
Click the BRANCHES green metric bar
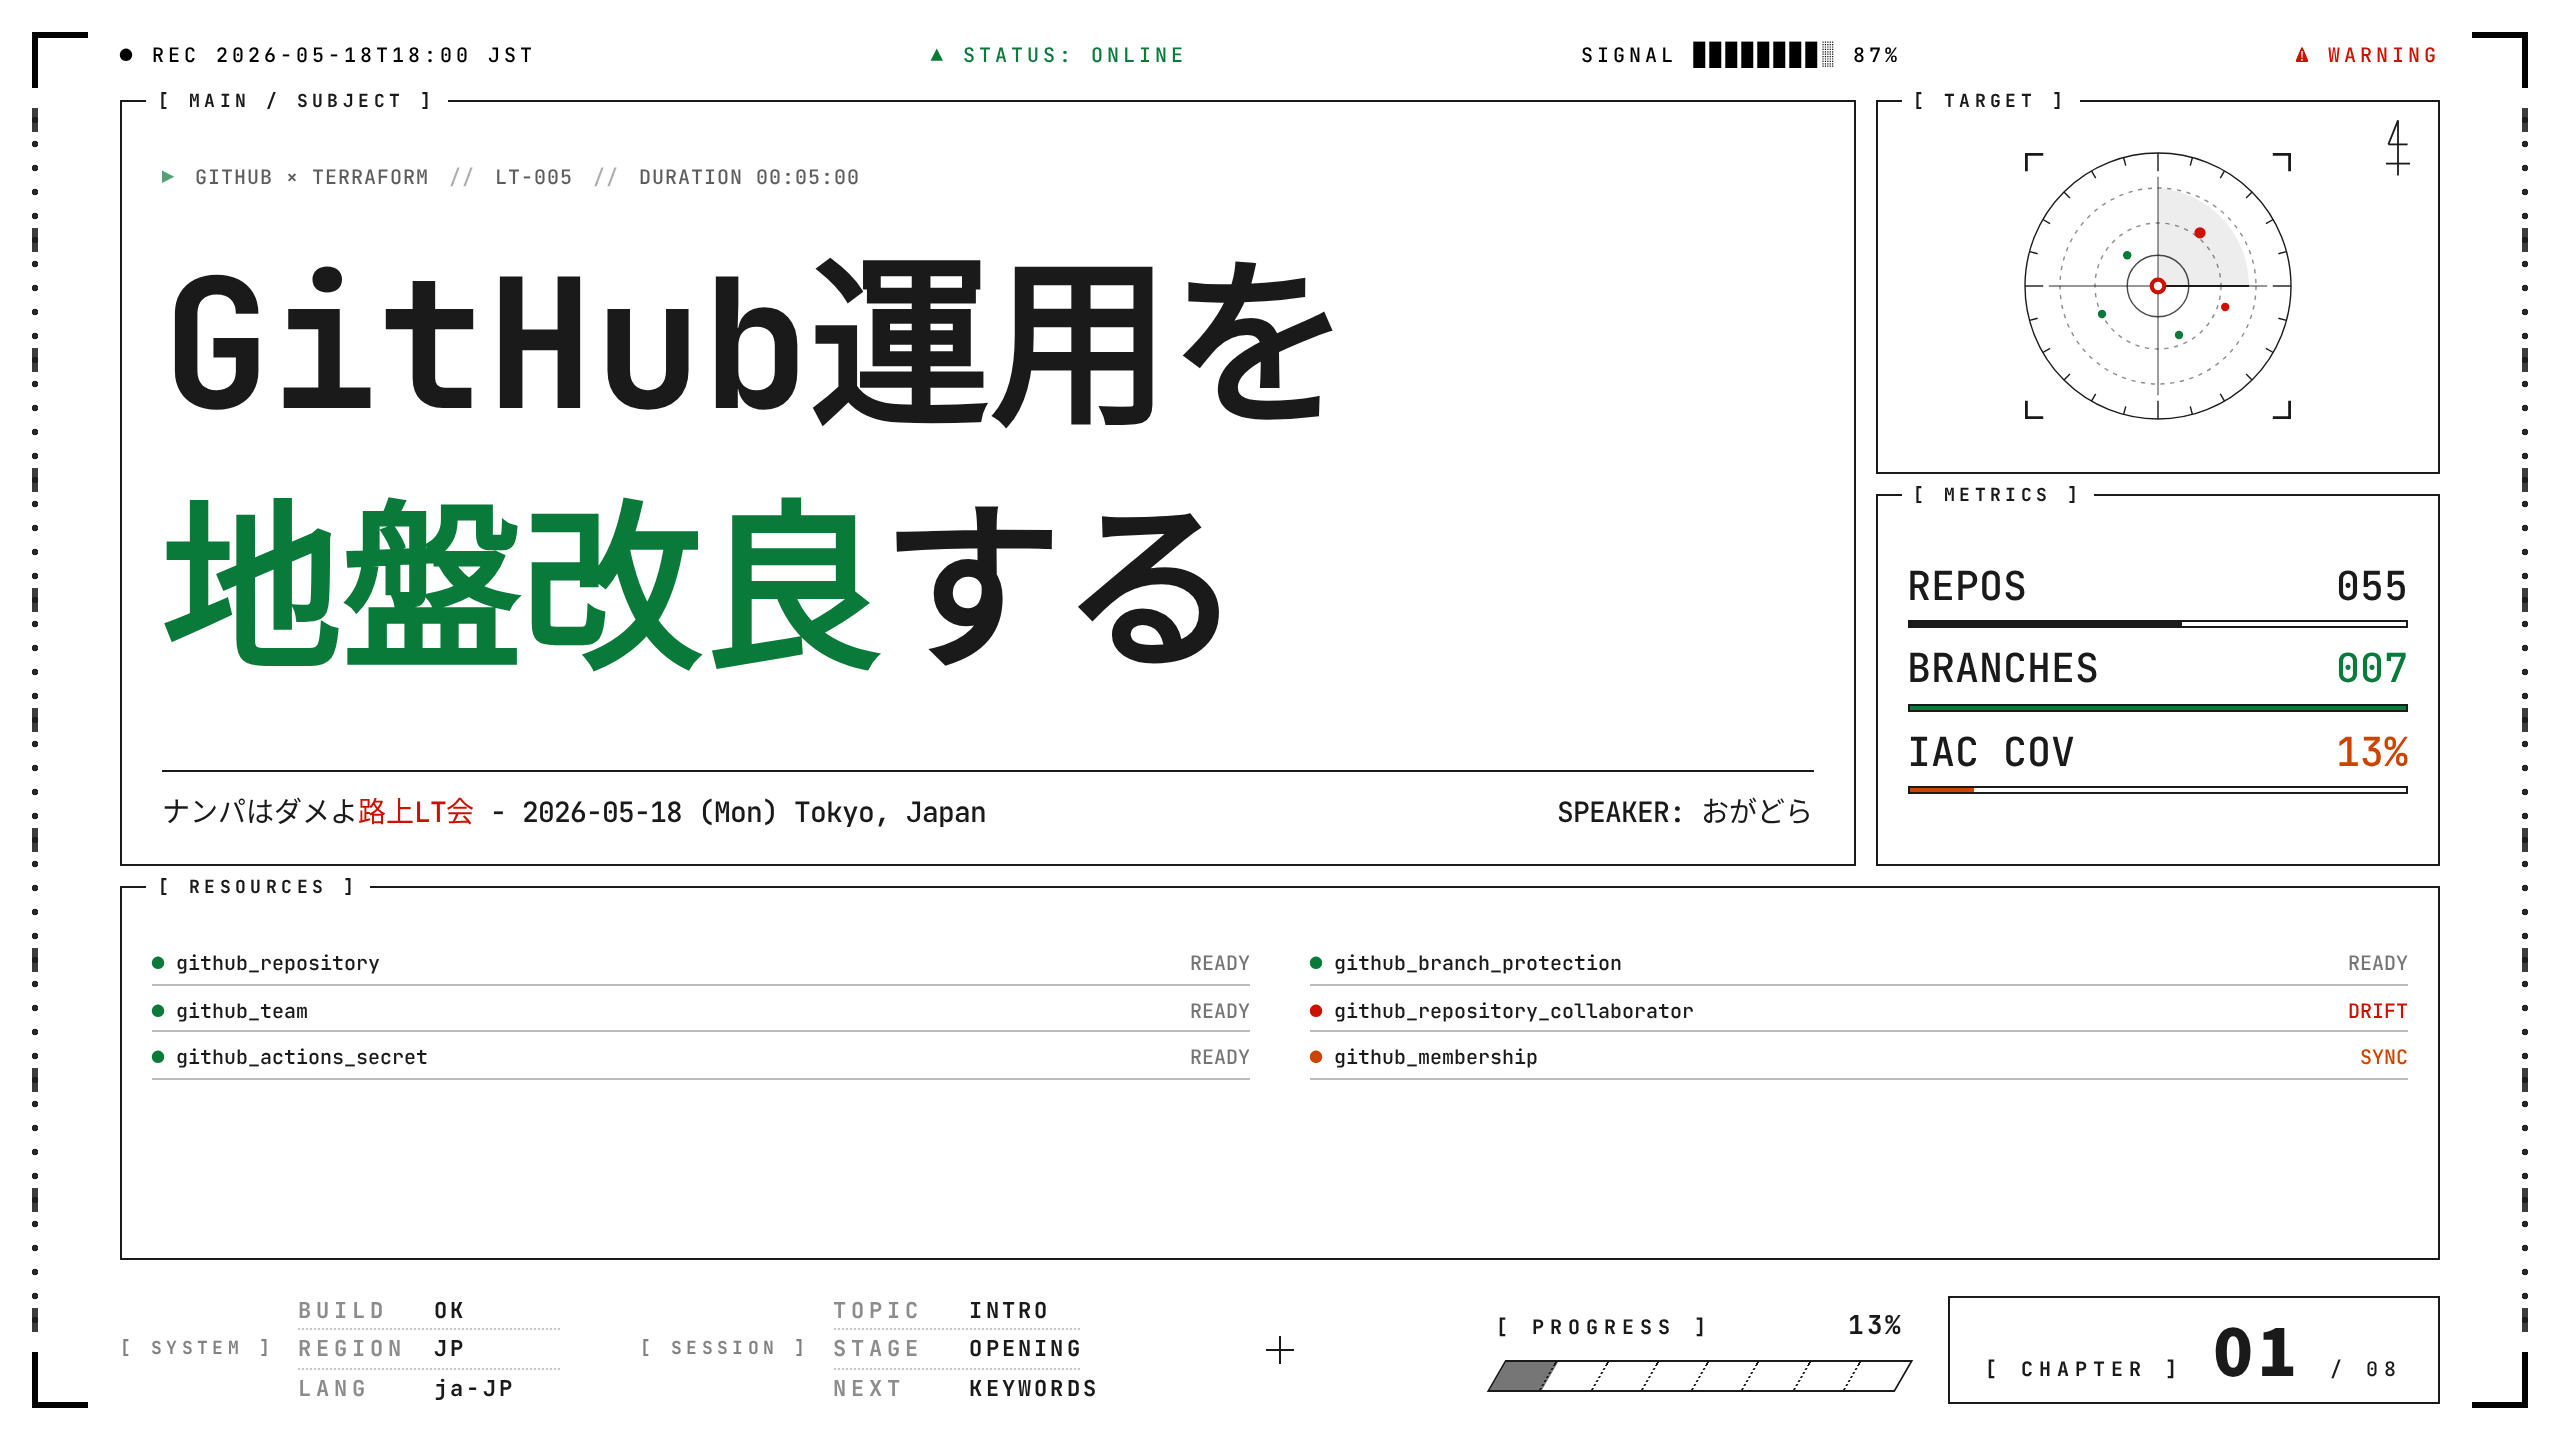(x=2157, y=708)
